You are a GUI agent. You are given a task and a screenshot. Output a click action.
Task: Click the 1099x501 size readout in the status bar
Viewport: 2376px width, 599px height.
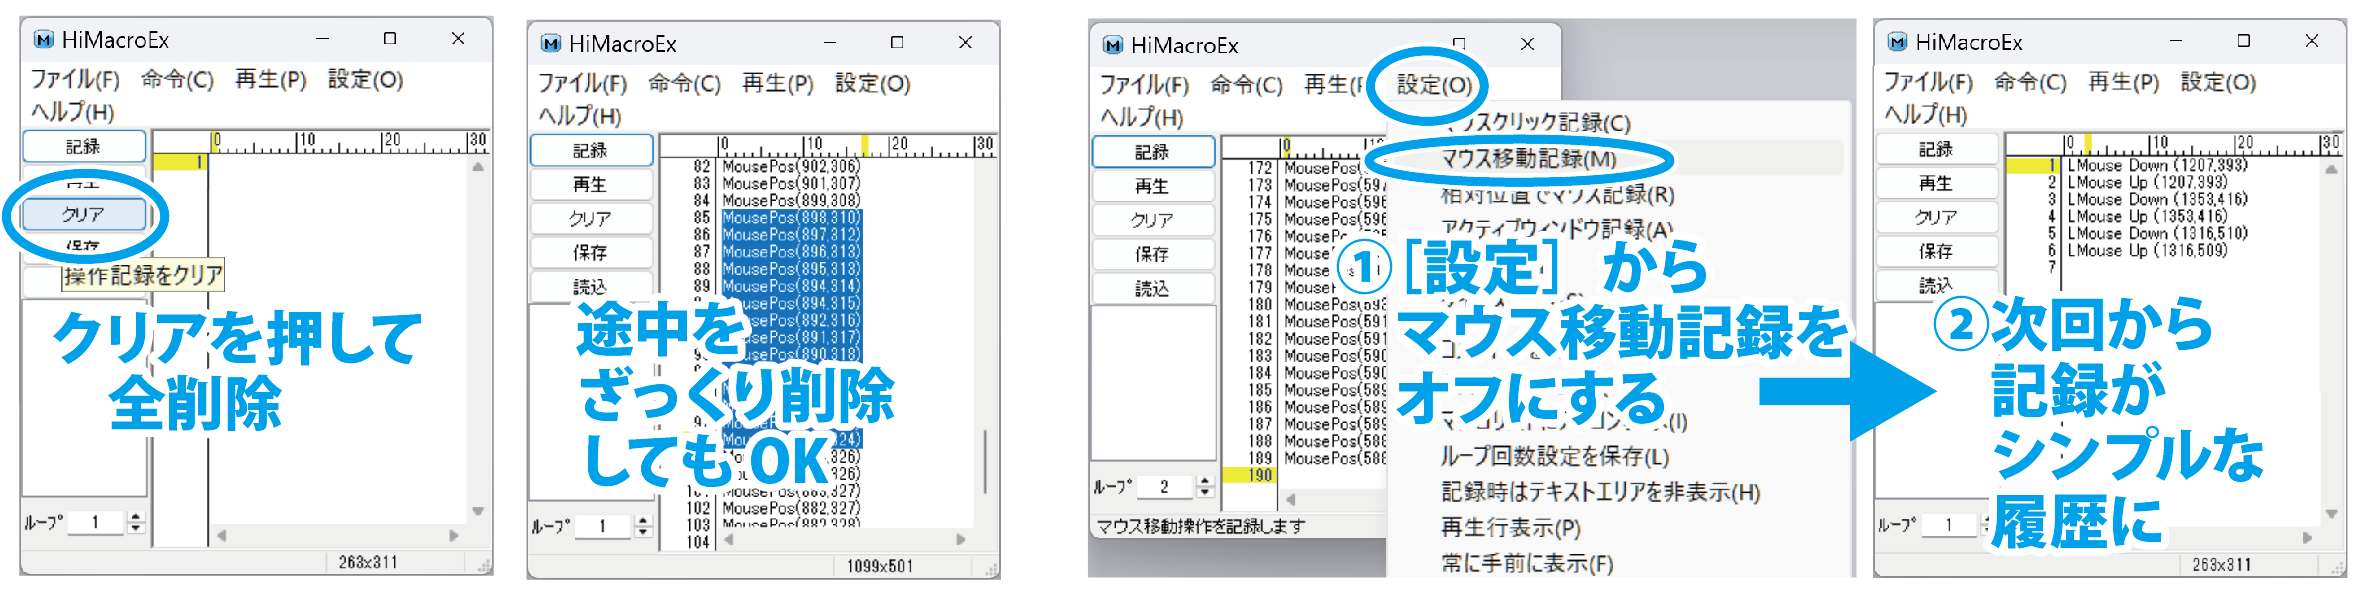[x=880, y=566]
